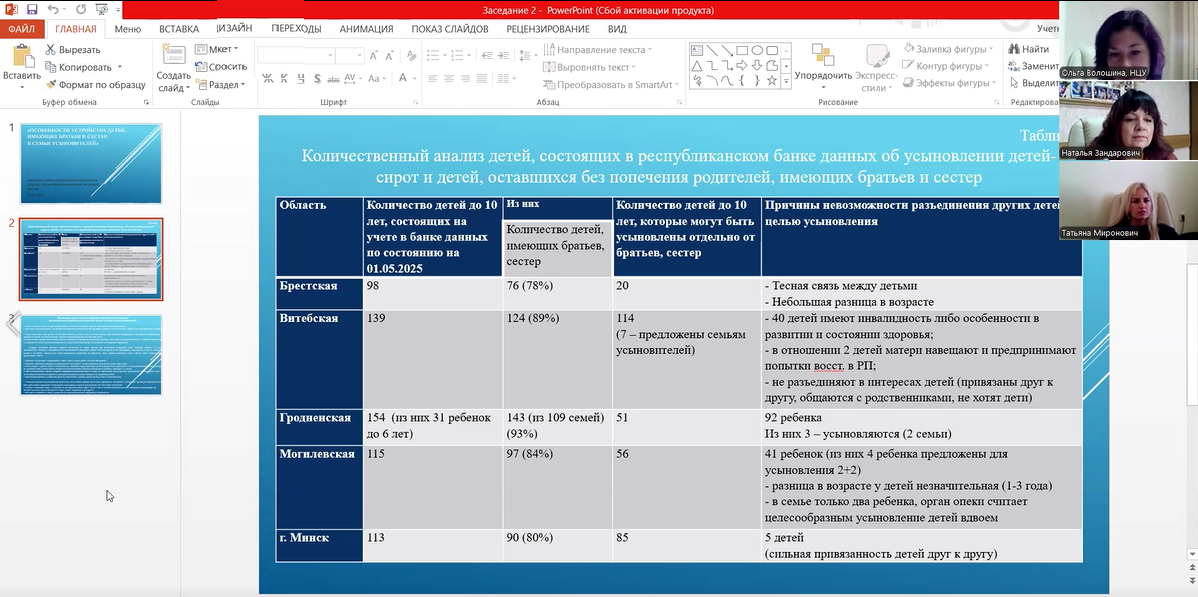Increase font size with the larger A icon

tap(374, 55)
